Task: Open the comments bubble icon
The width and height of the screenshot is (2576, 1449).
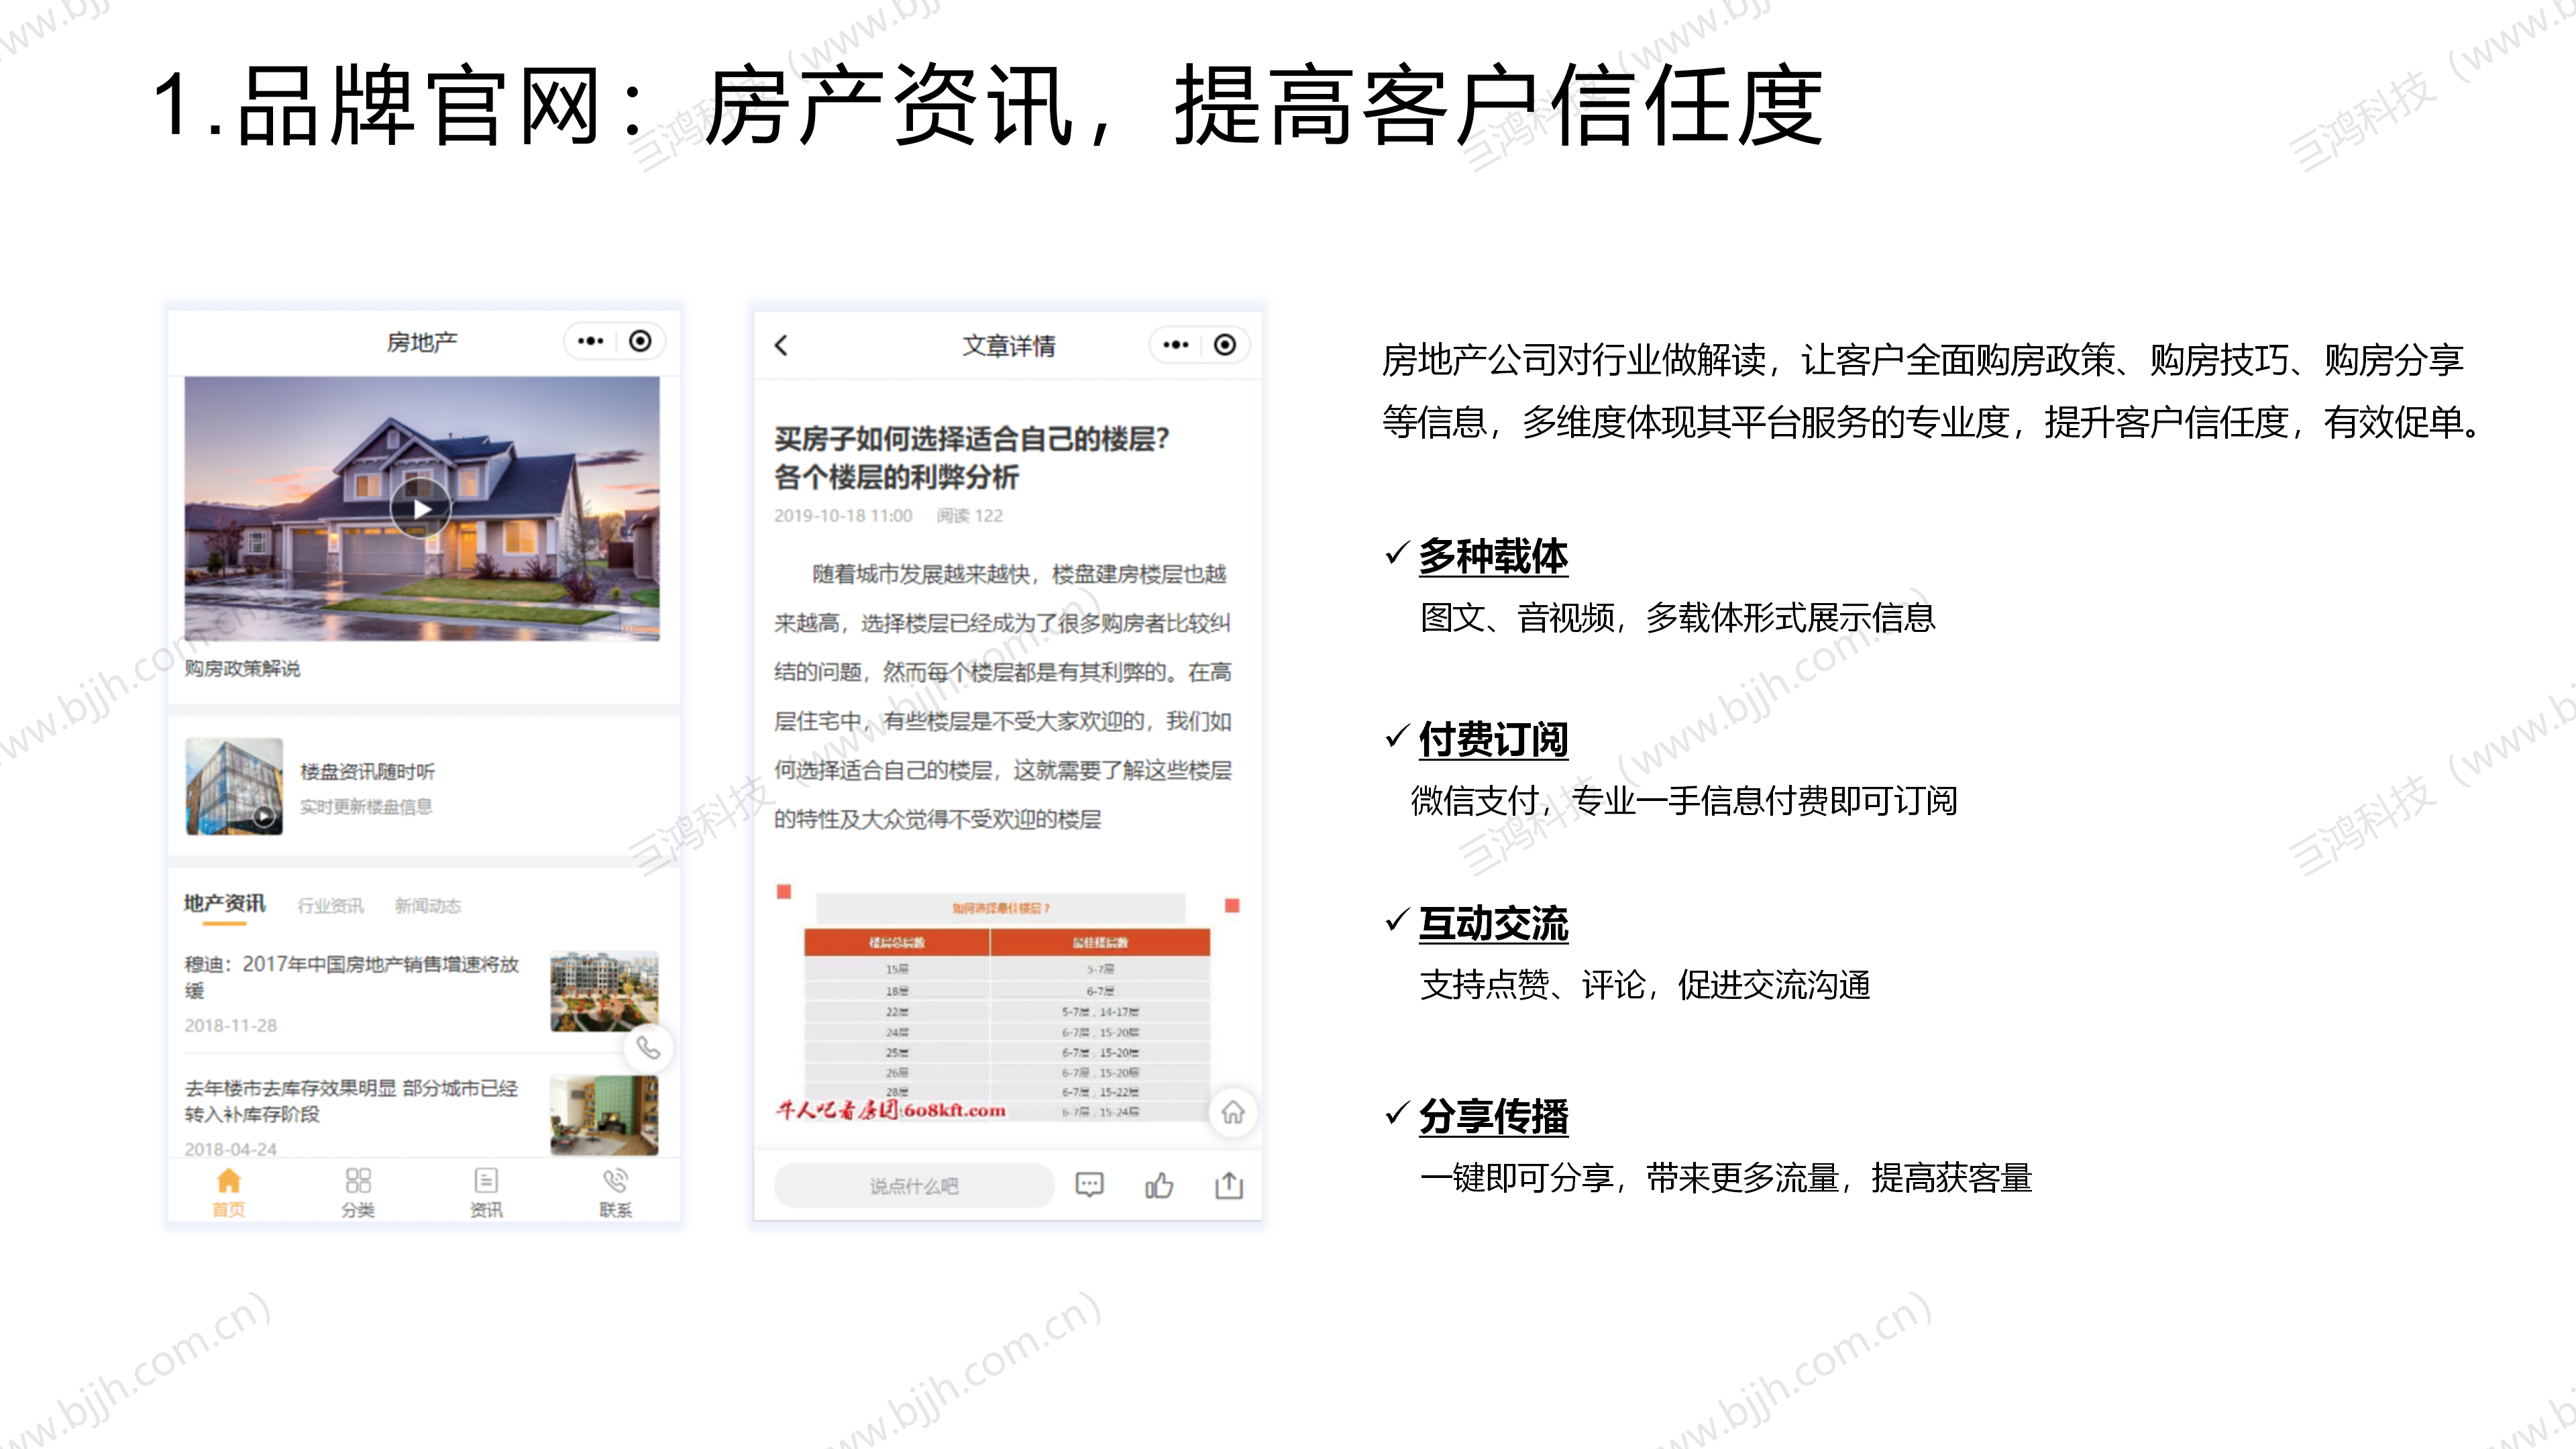Action: point(1089,1185)
